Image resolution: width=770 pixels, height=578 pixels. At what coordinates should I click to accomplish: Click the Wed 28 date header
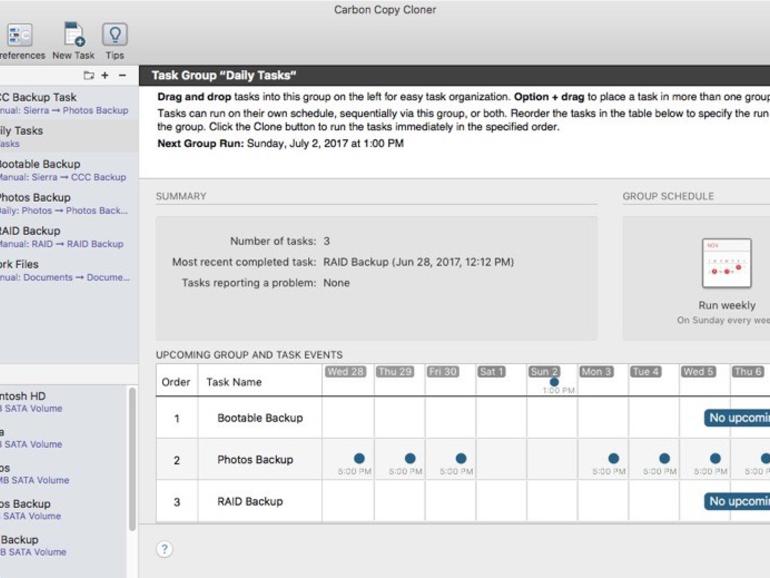click(346, 372)
